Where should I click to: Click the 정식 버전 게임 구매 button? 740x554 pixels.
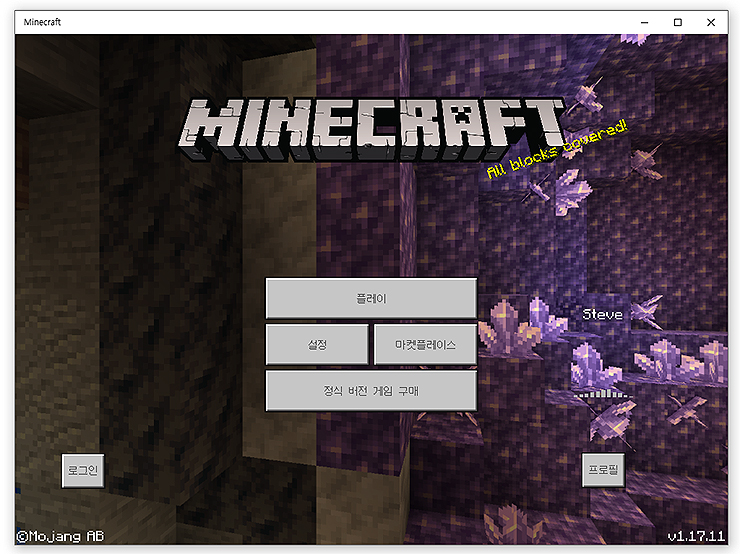tap(371, 391)
